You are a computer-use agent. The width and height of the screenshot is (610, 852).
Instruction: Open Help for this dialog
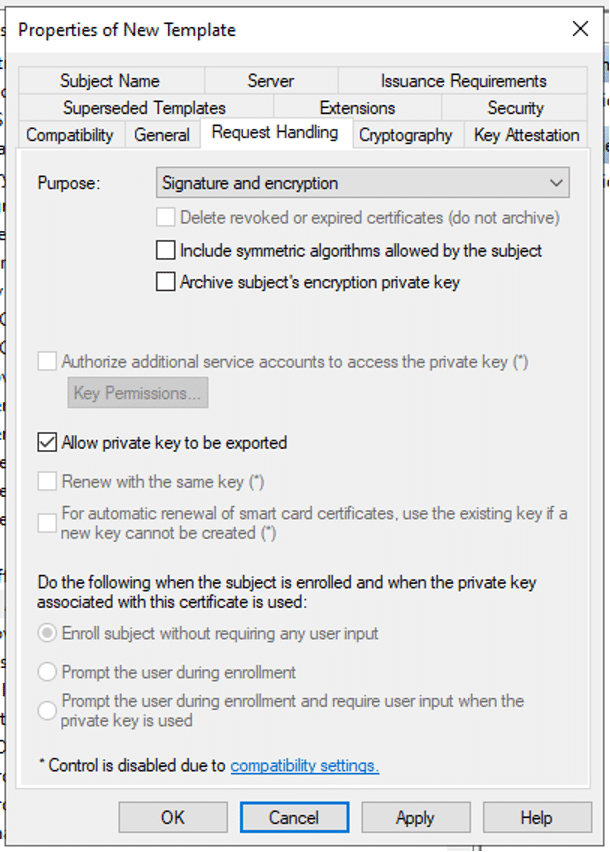tap(536, 817)
